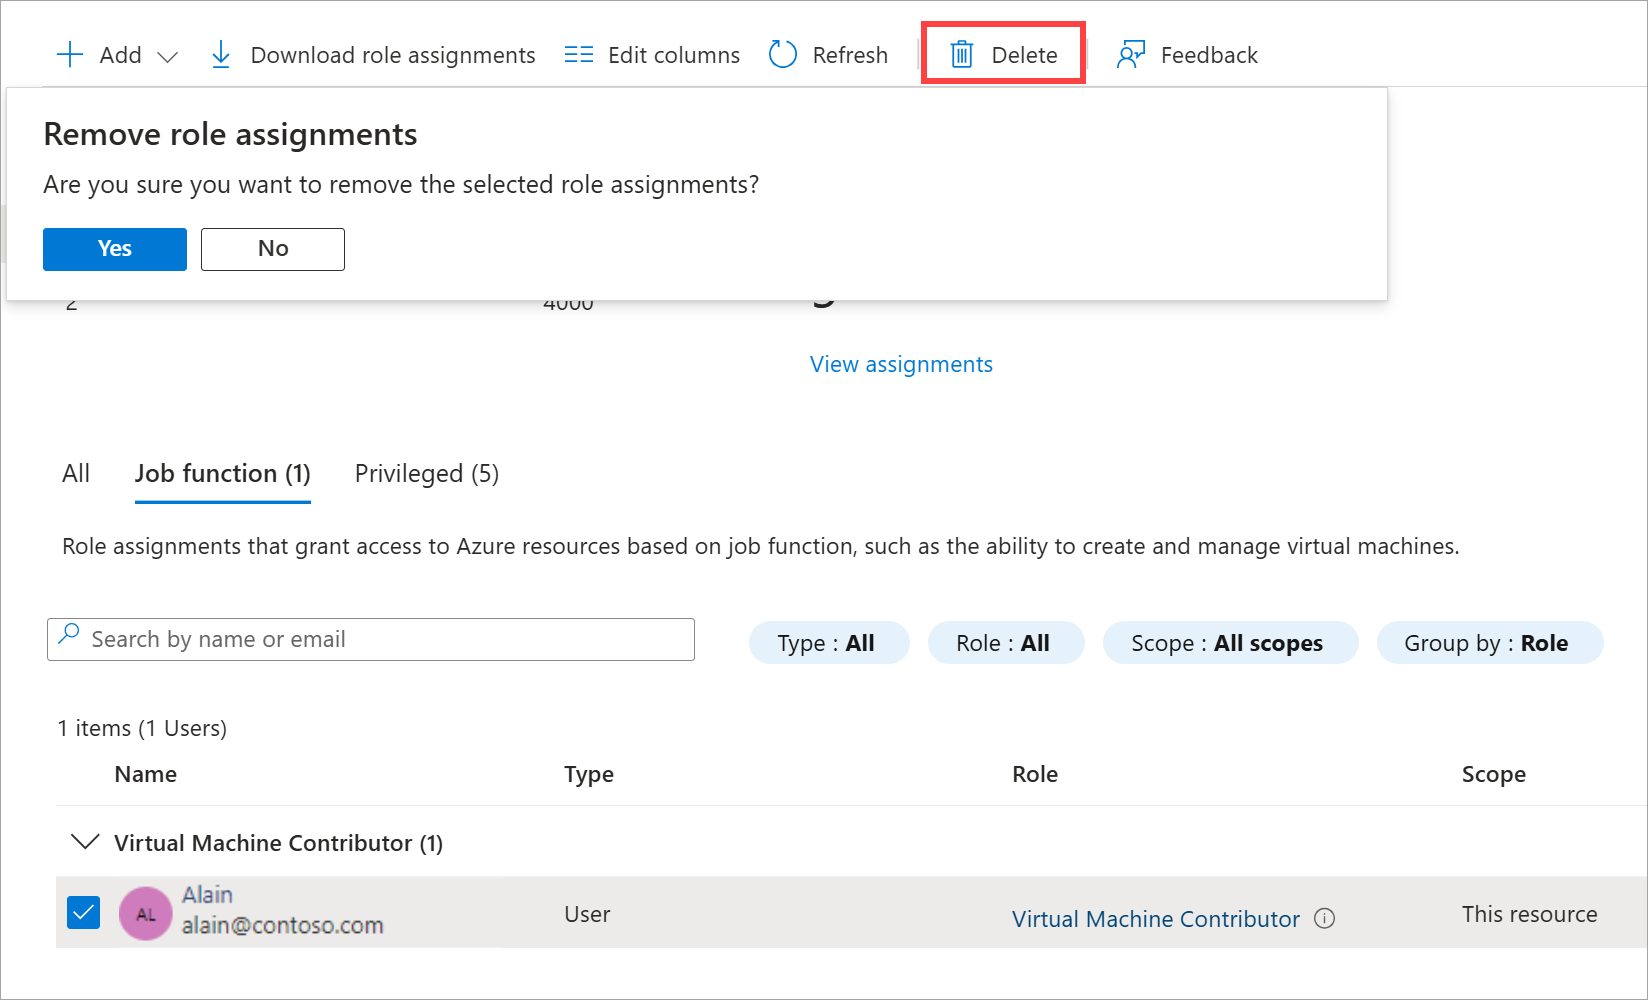Viewport: 1648px width, 1000px height.
Task: Open the Scope : All scopes filter
Action: pyautogui.click(x=1230, y=643)
